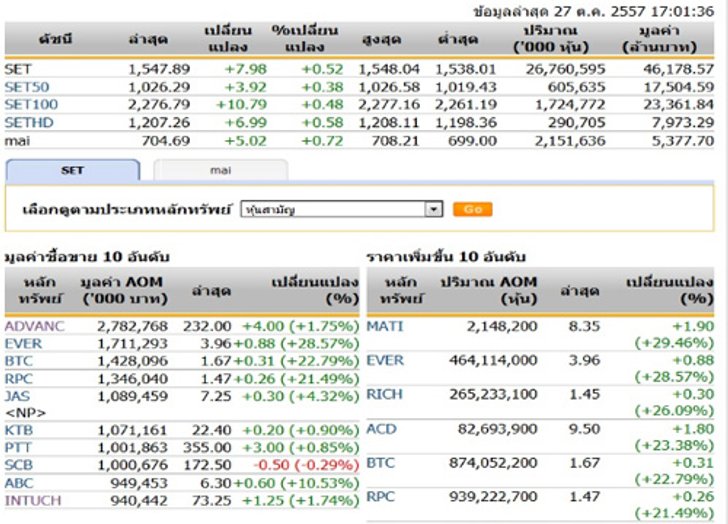
Task: Select SET volume 26,760,595
Action: click(x=566, y=69)
